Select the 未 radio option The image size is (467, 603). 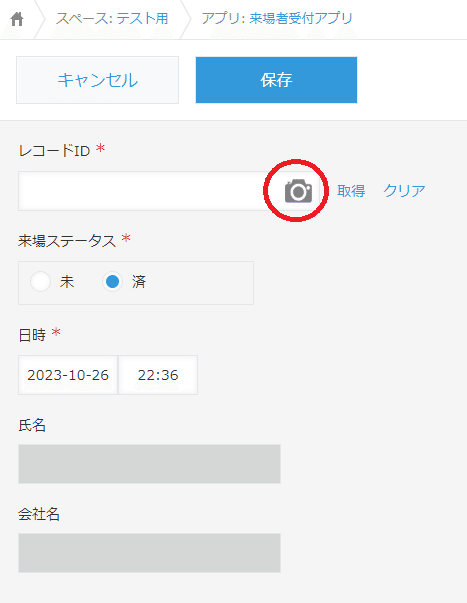(x=40, y=282)
